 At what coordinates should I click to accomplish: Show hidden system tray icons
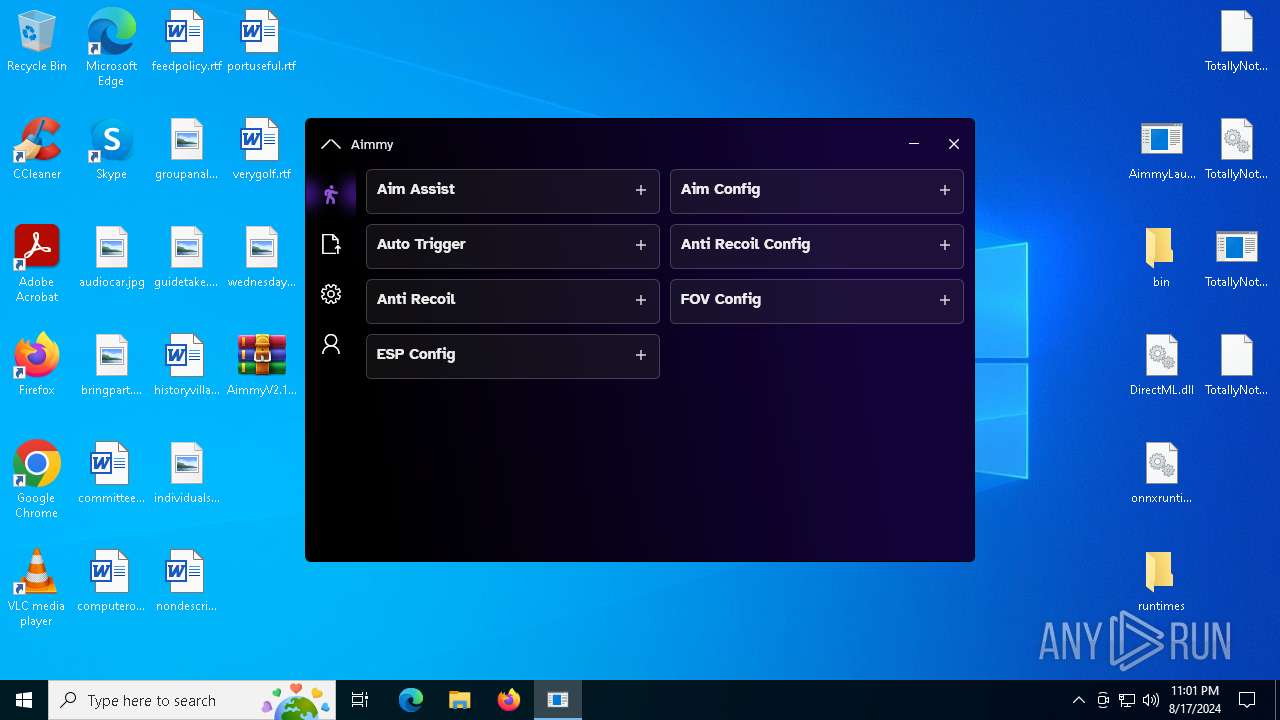(1078, 700)
